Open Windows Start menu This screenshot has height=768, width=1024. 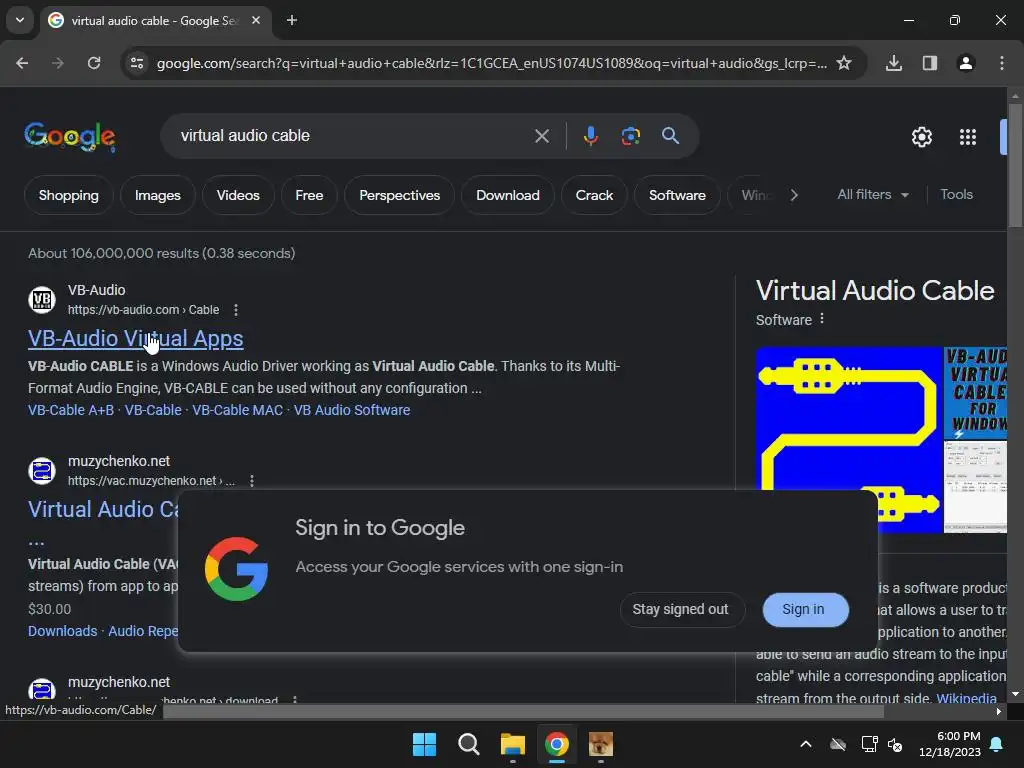tap(424, 744)
